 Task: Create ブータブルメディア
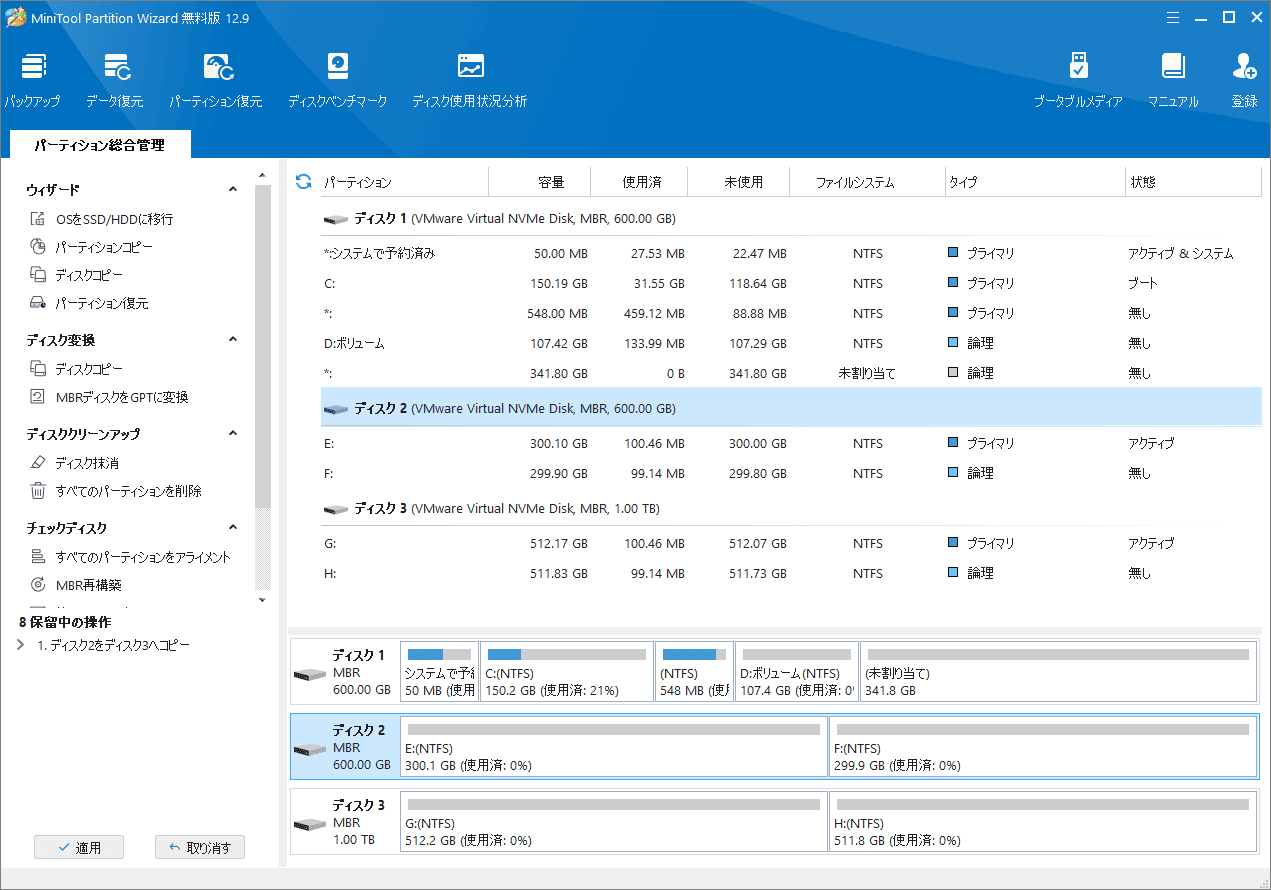click(x=1078, y=80)
